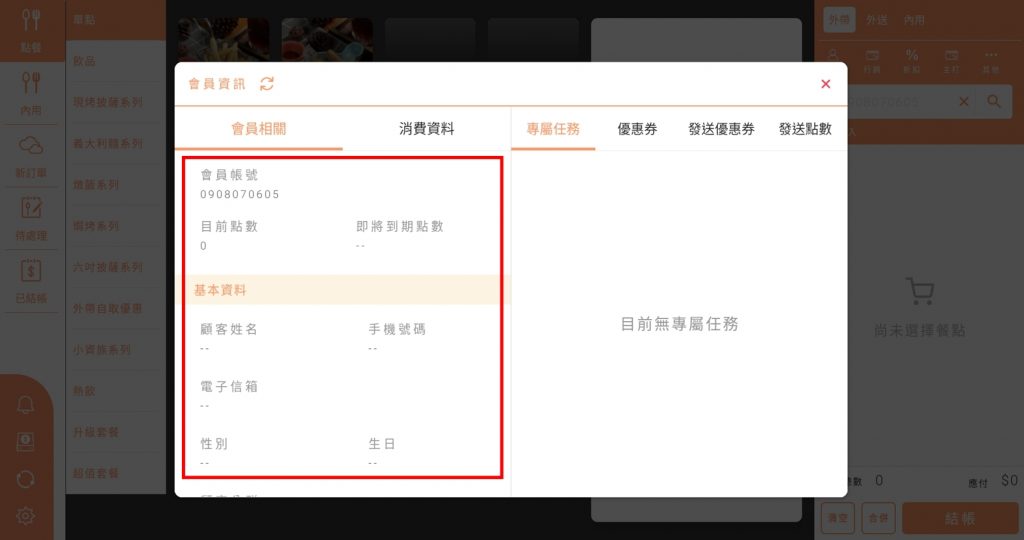Click the notification bell icon
Viewport: 1024px width, 540px height.
coord(26,405)
